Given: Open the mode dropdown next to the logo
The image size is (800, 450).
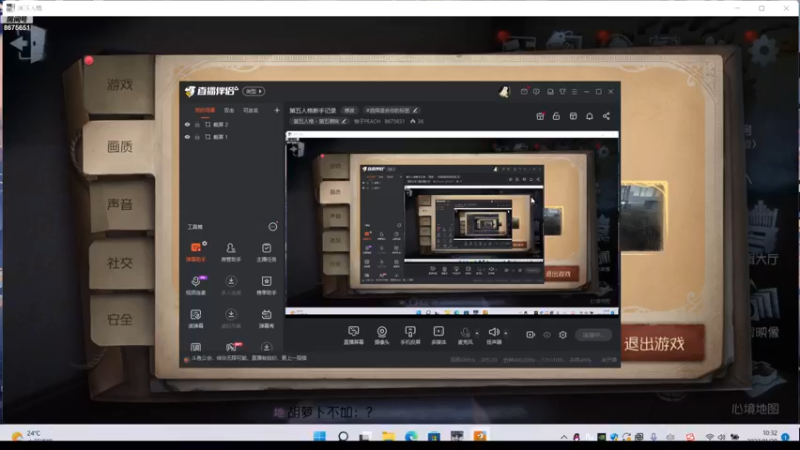Looking at the screenshot, I should coord(254,91).
